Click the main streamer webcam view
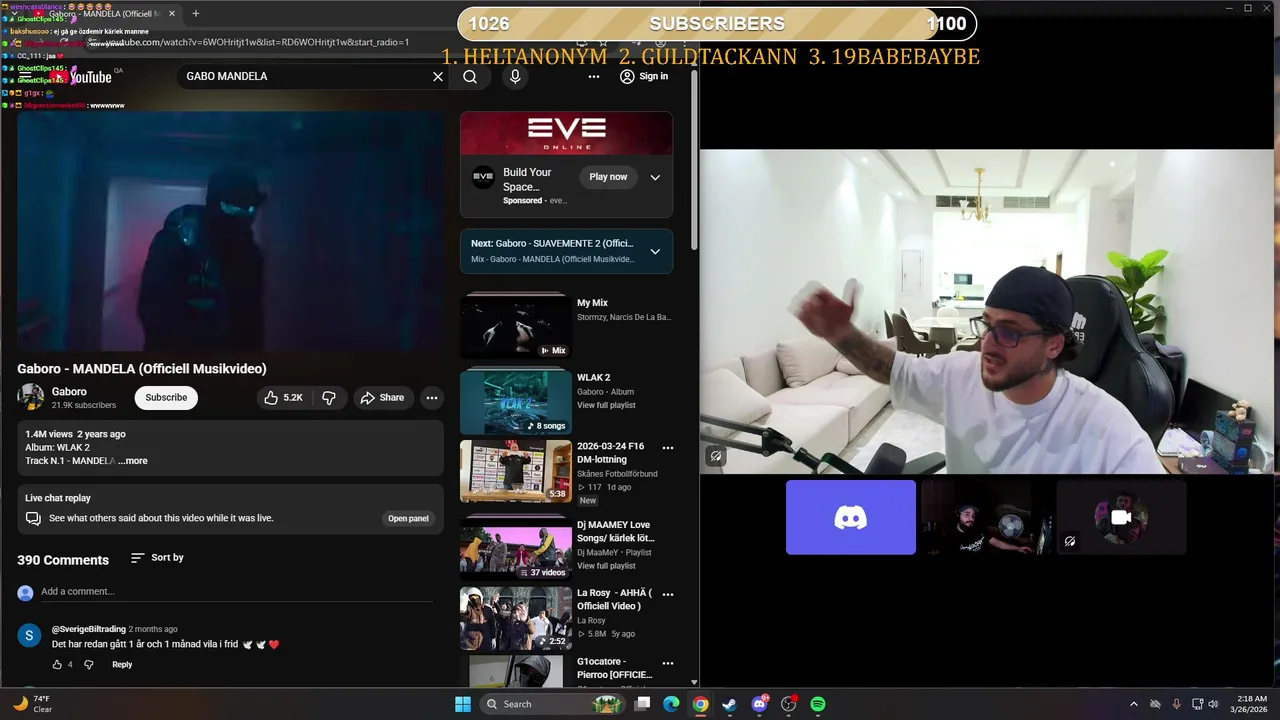The image size is (1280, 720). coord(987,312)
